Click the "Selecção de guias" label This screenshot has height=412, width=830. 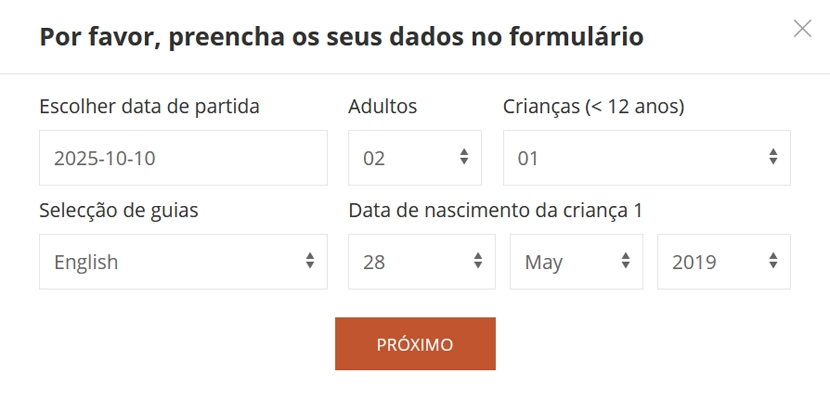[x=119, y=210]
